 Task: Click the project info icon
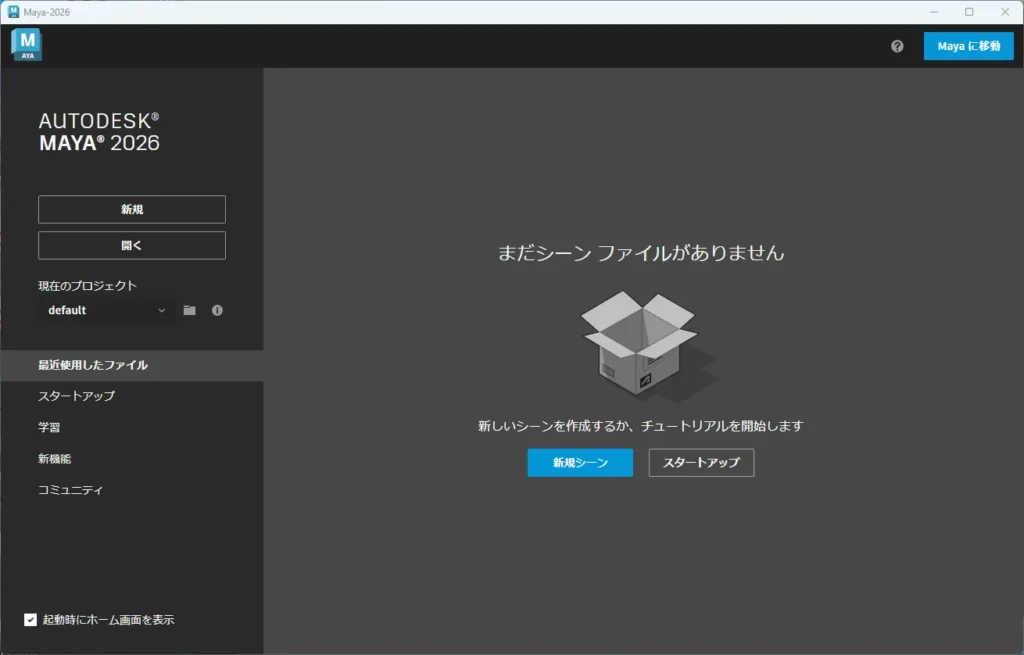coord(217,310)
